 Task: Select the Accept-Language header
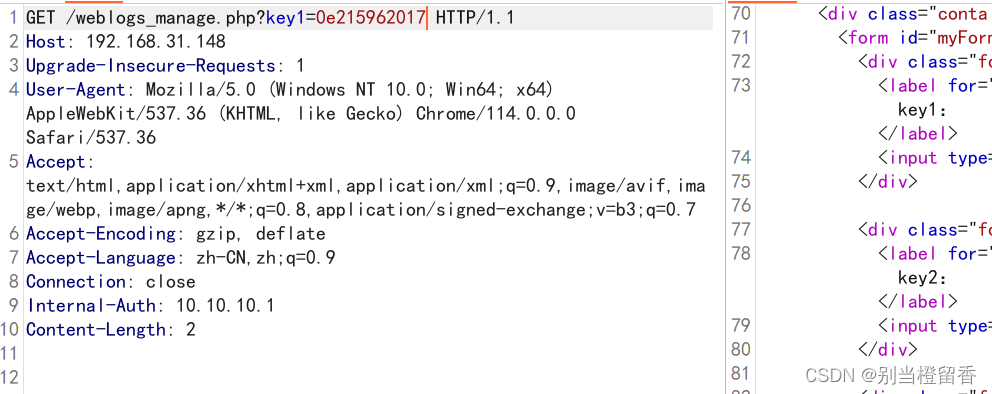pos(180,258)
